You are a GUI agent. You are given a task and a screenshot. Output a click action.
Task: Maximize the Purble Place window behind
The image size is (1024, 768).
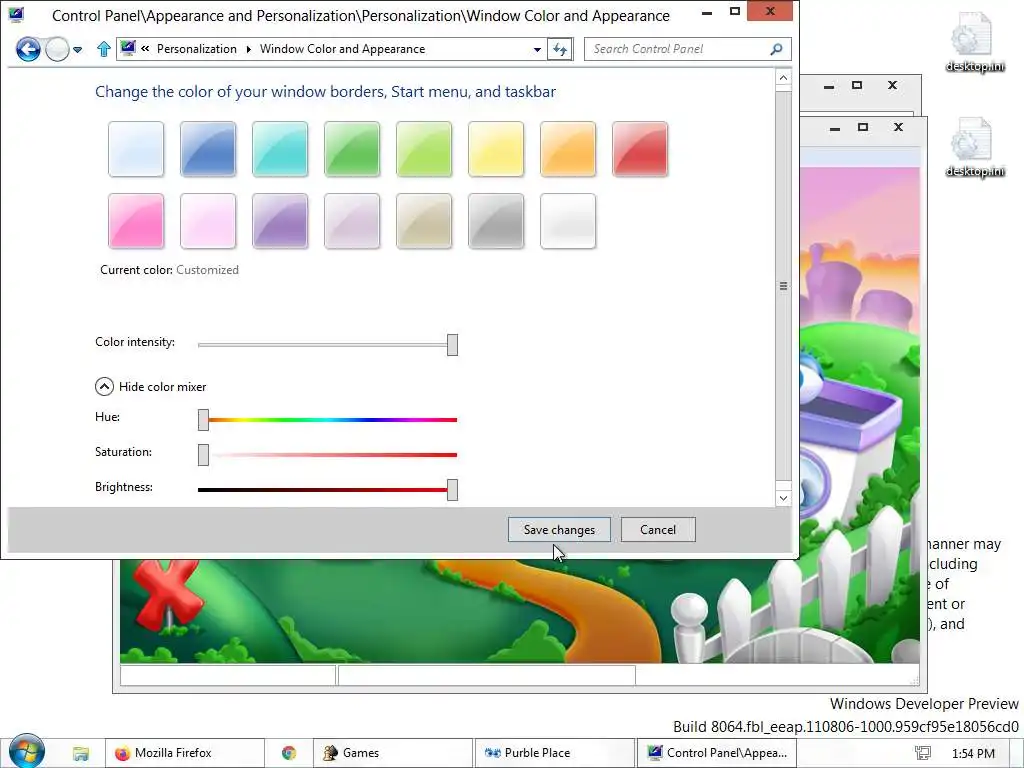point(863,127)
